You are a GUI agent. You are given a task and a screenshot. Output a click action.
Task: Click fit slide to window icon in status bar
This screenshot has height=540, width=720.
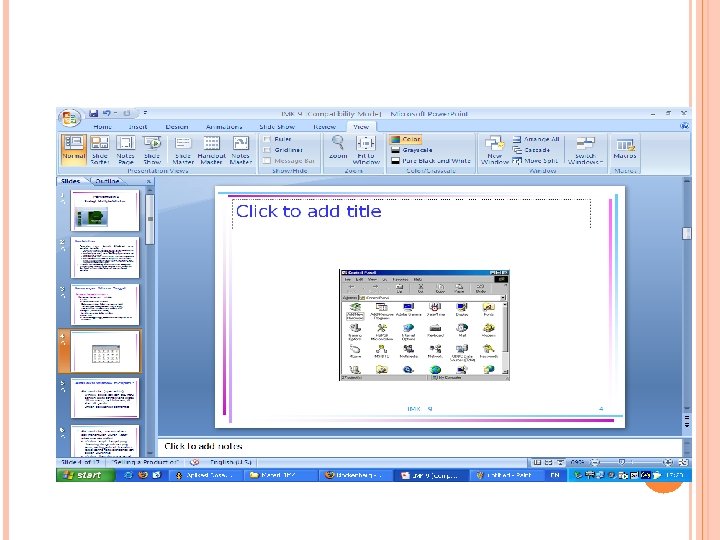click(683, 462)
